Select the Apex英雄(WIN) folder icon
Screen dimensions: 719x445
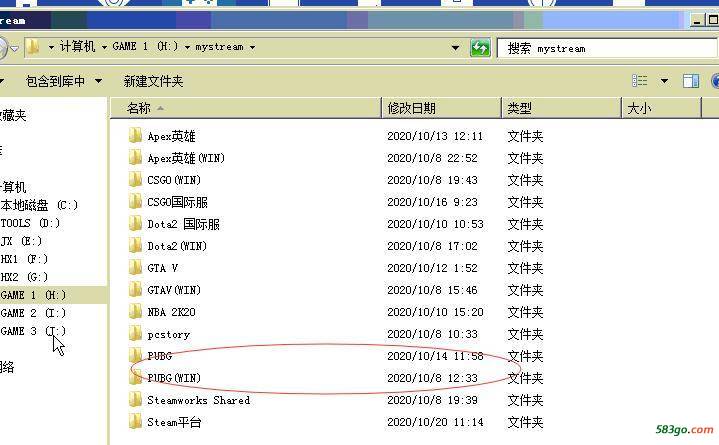[x=135, y=158]
